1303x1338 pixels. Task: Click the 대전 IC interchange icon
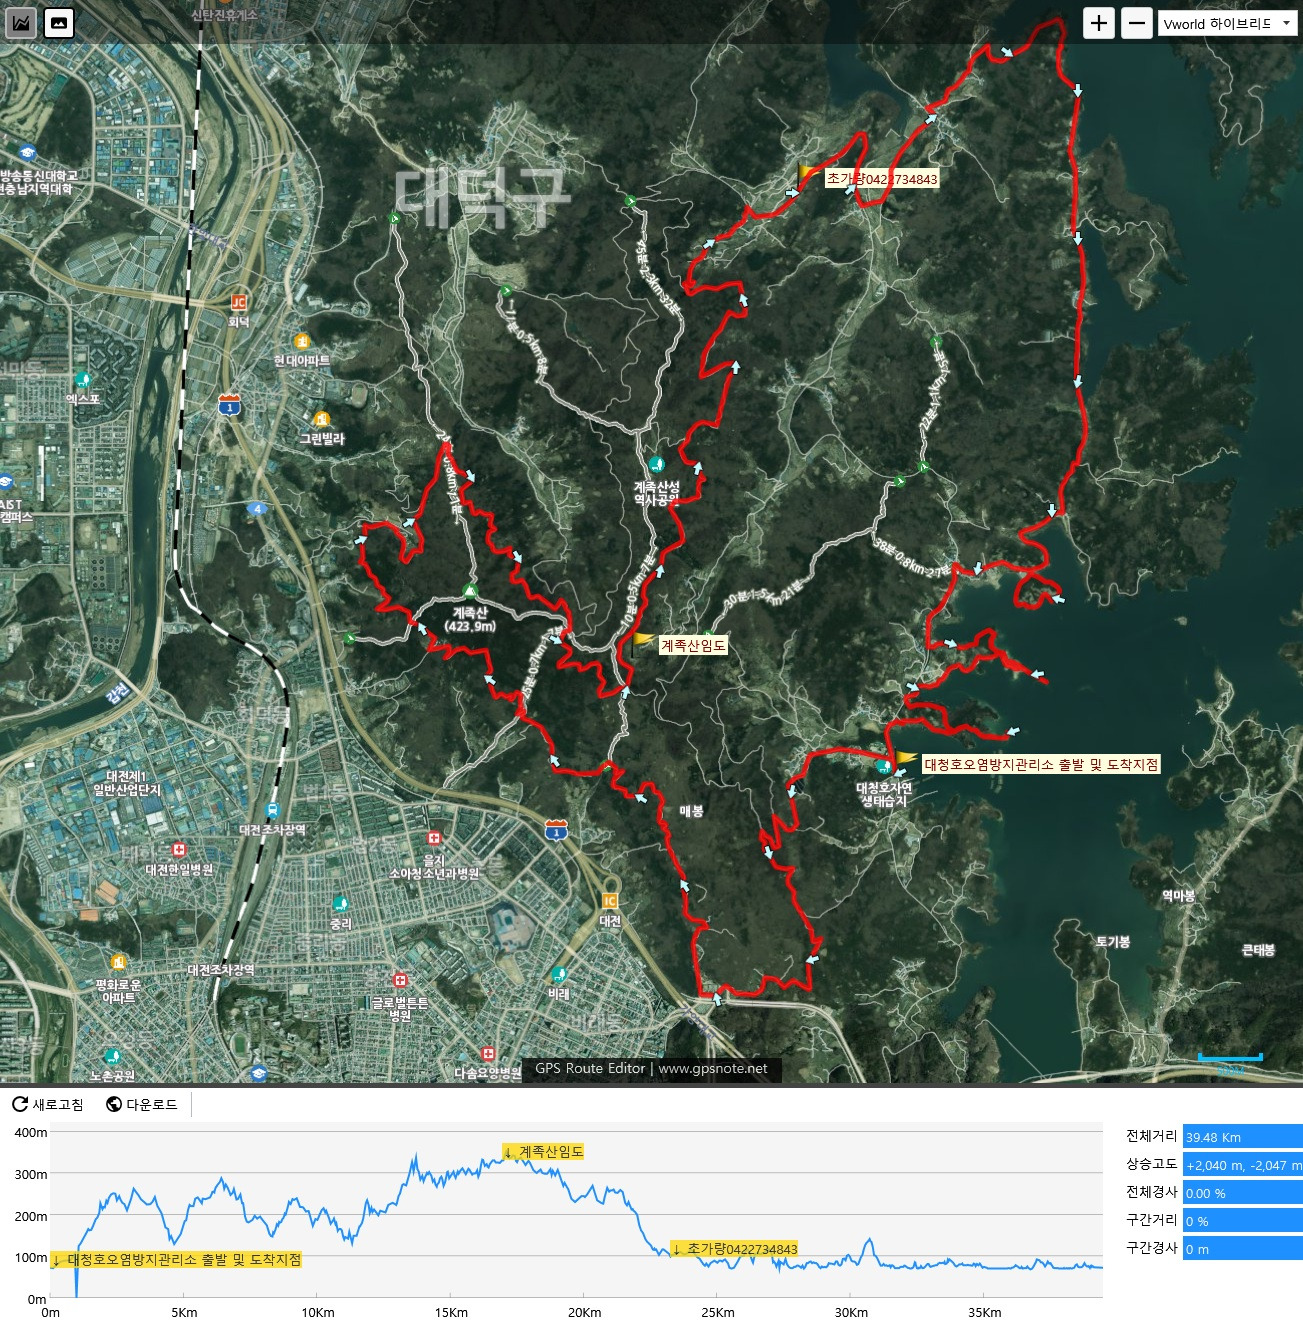coord(610,901)
